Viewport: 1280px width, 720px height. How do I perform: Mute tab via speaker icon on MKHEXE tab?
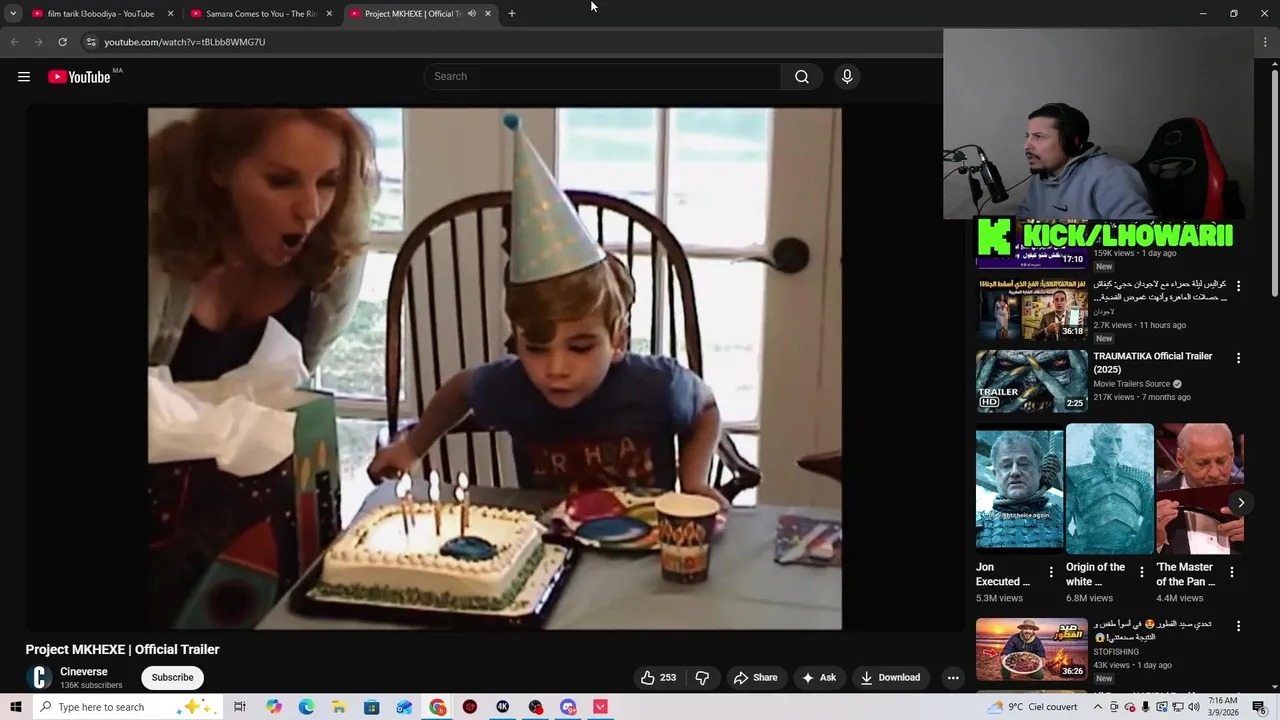pos(471,14)
